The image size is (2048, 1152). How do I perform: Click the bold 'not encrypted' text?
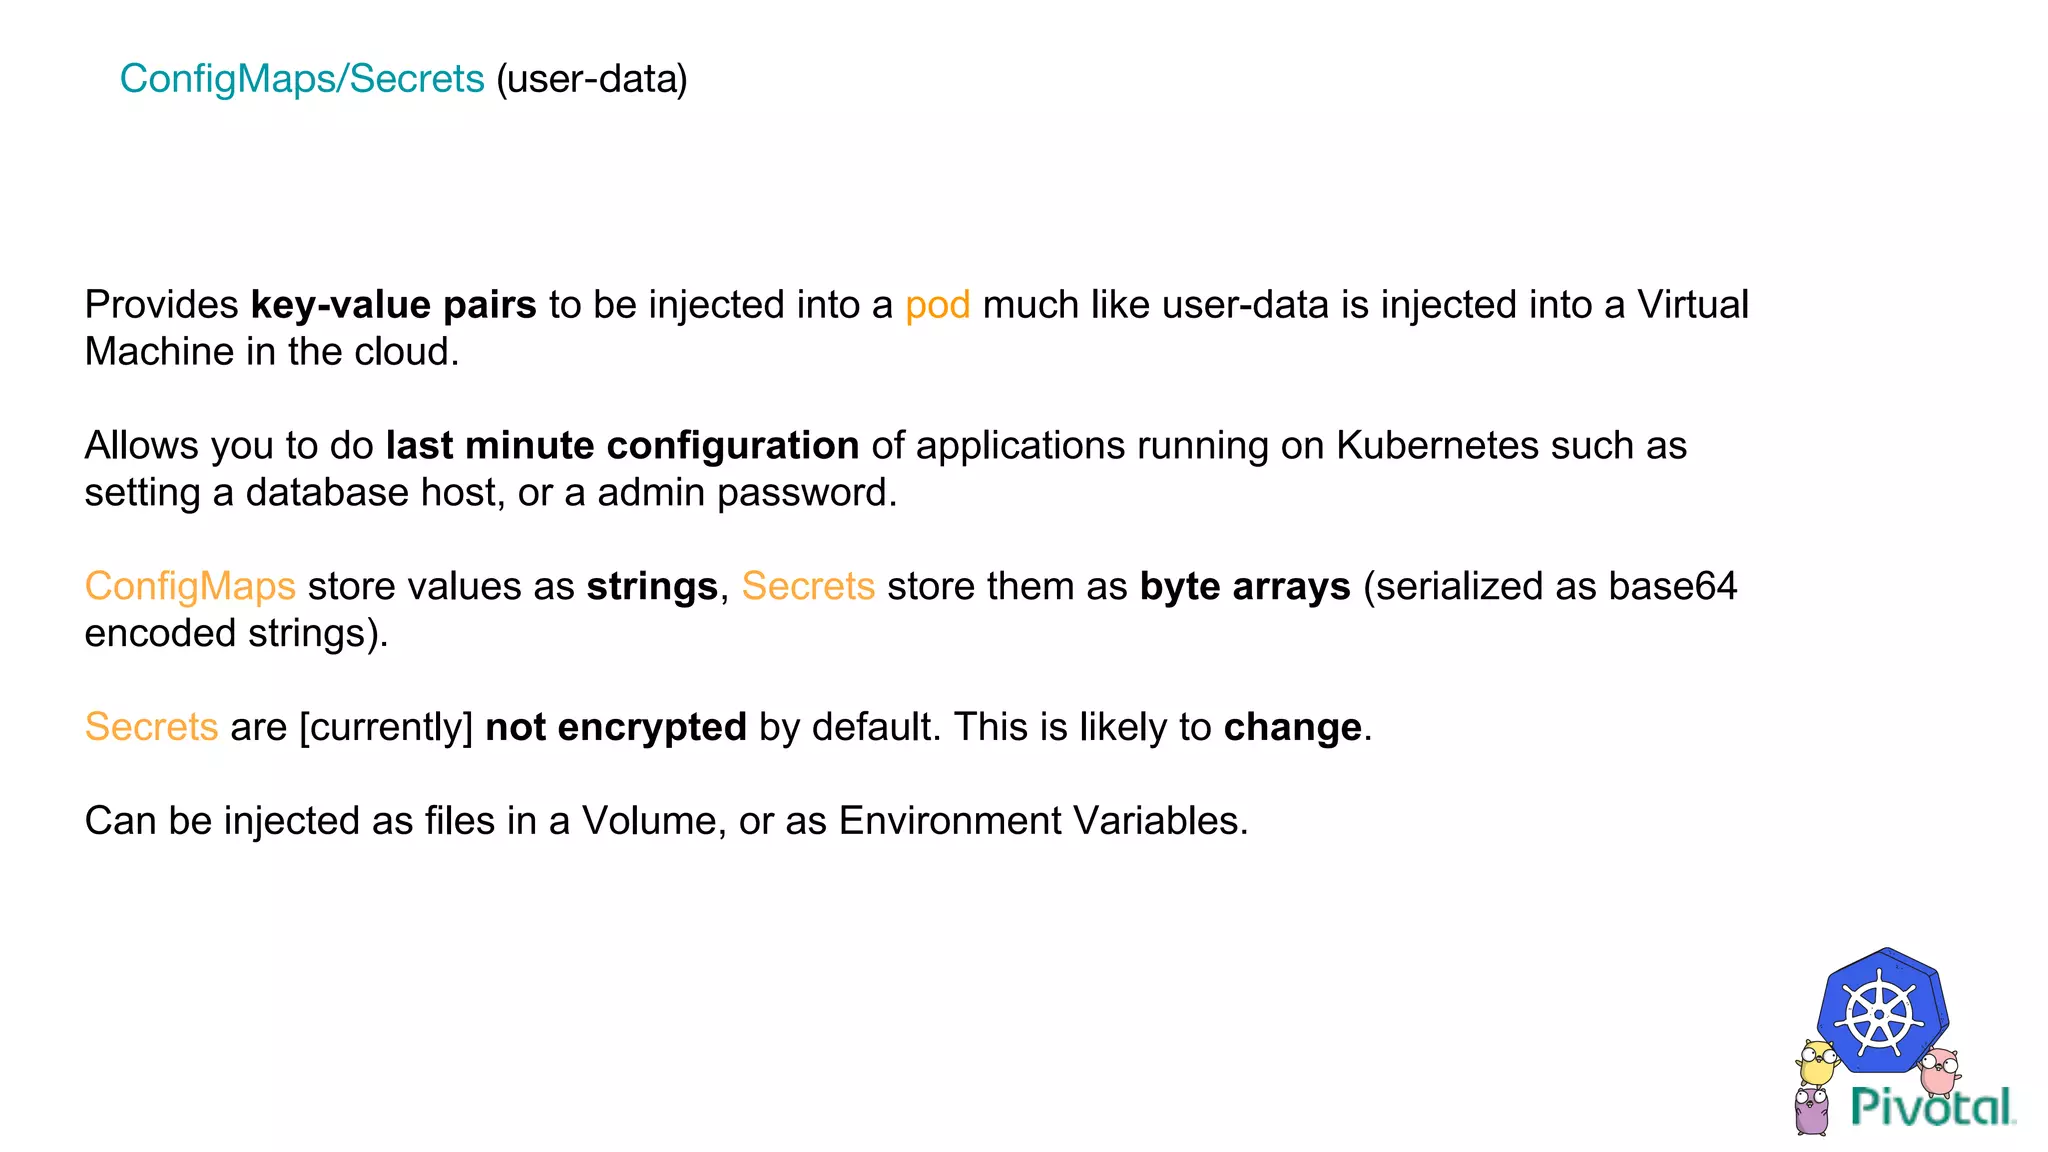[616, 727]
